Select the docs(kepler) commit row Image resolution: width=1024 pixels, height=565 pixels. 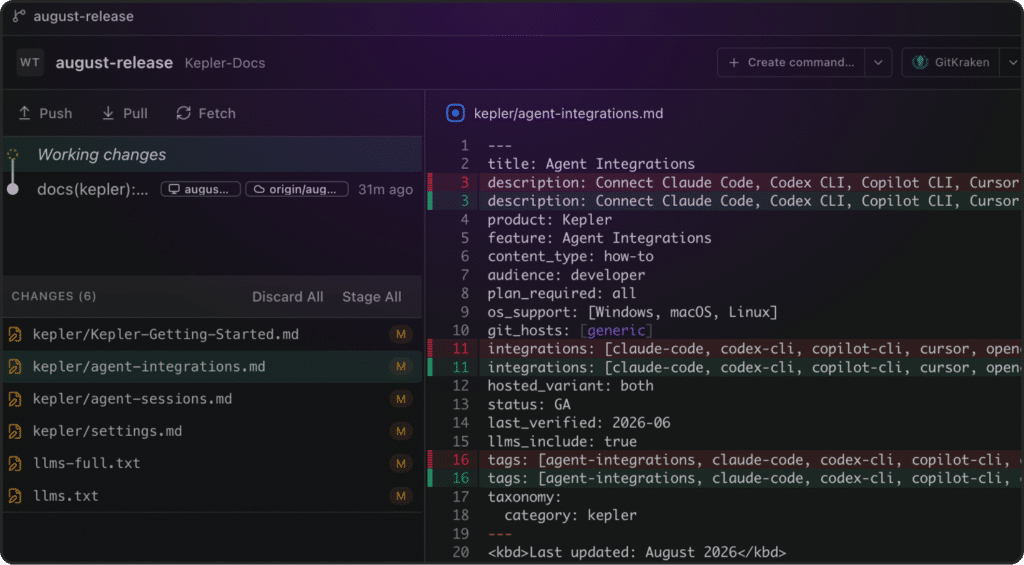point(212,189)
